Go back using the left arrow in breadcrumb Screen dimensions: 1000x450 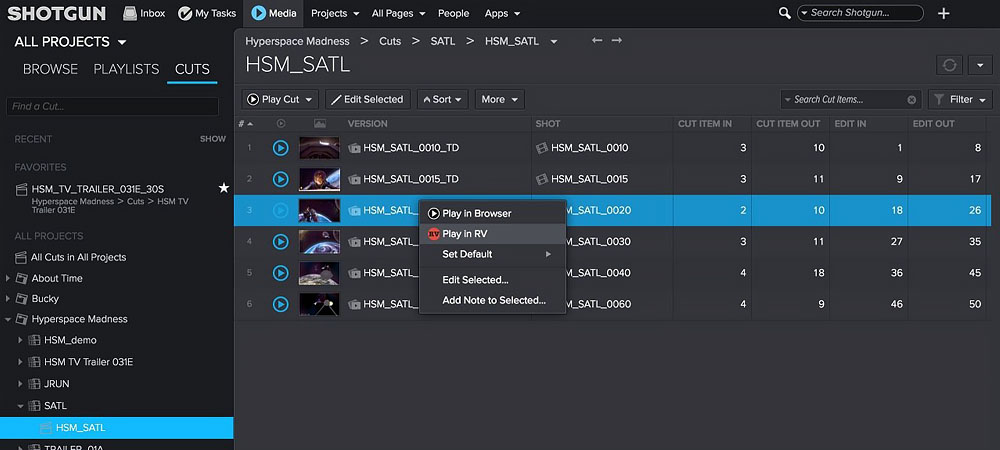pos(597,41)
